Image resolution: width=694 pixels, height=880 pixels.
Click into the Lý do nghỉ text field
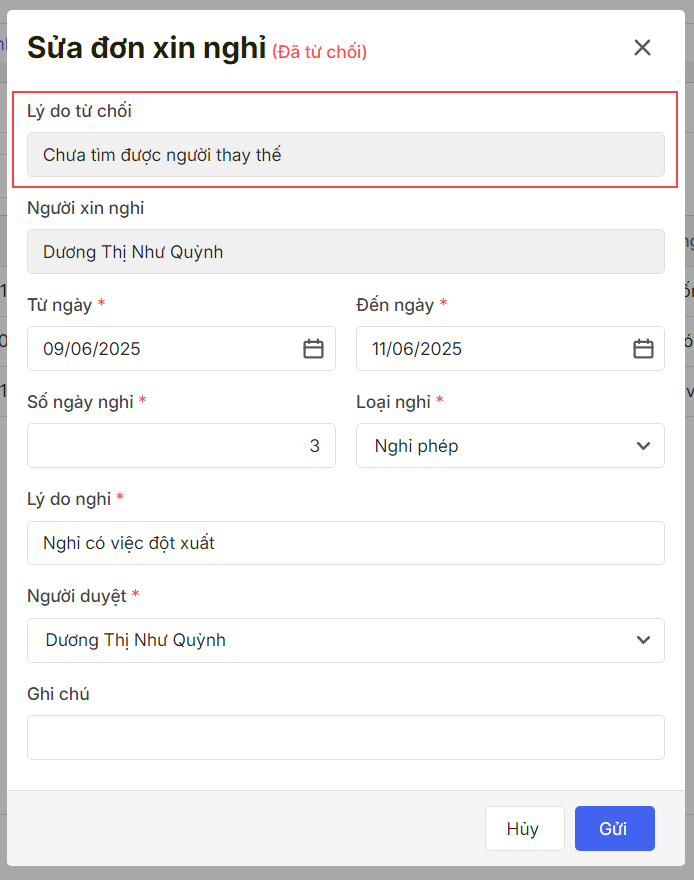345,543
